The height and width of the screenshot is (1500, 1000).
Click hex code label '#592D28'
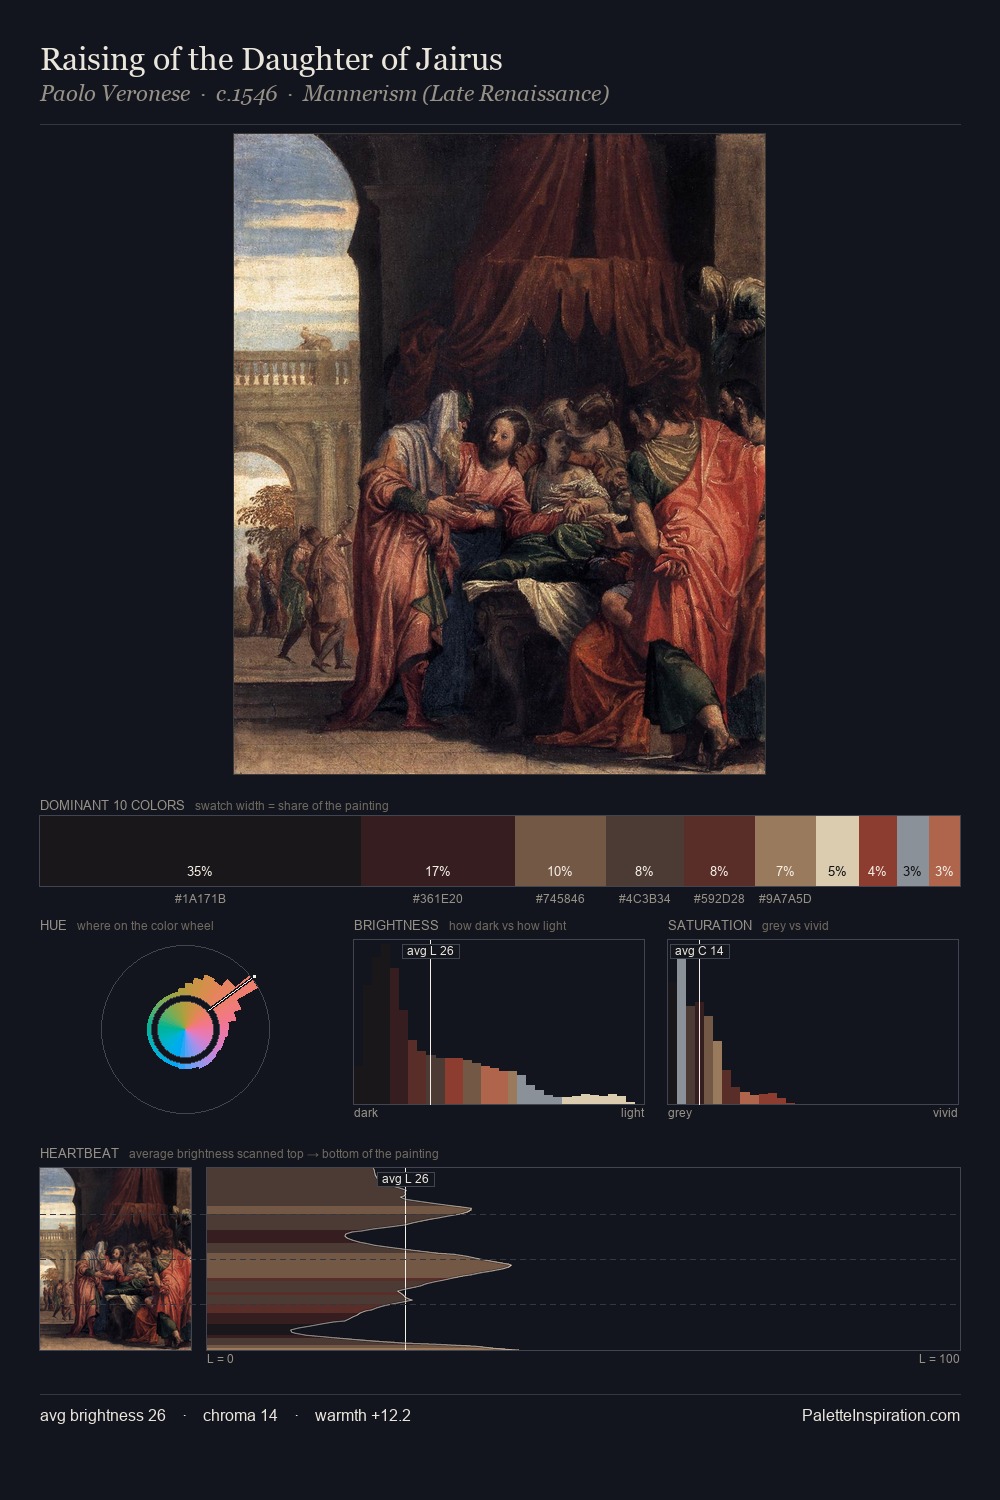click(719, 899)
